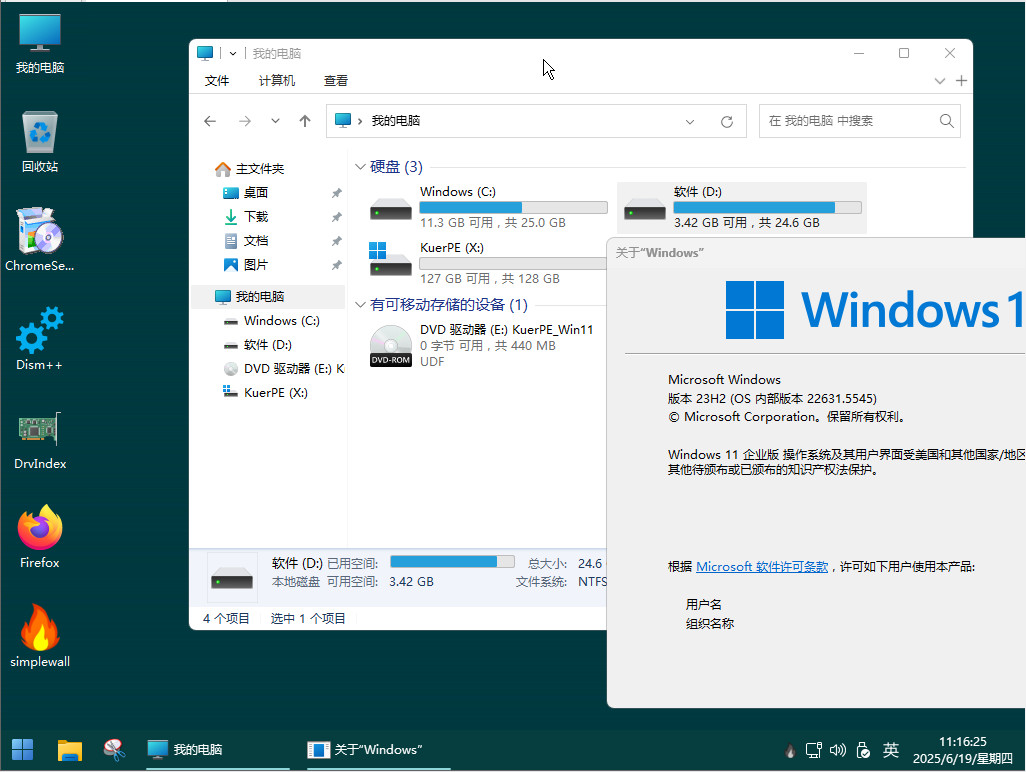
Task: Click the flame tray icon
Action: pos(790,750)
